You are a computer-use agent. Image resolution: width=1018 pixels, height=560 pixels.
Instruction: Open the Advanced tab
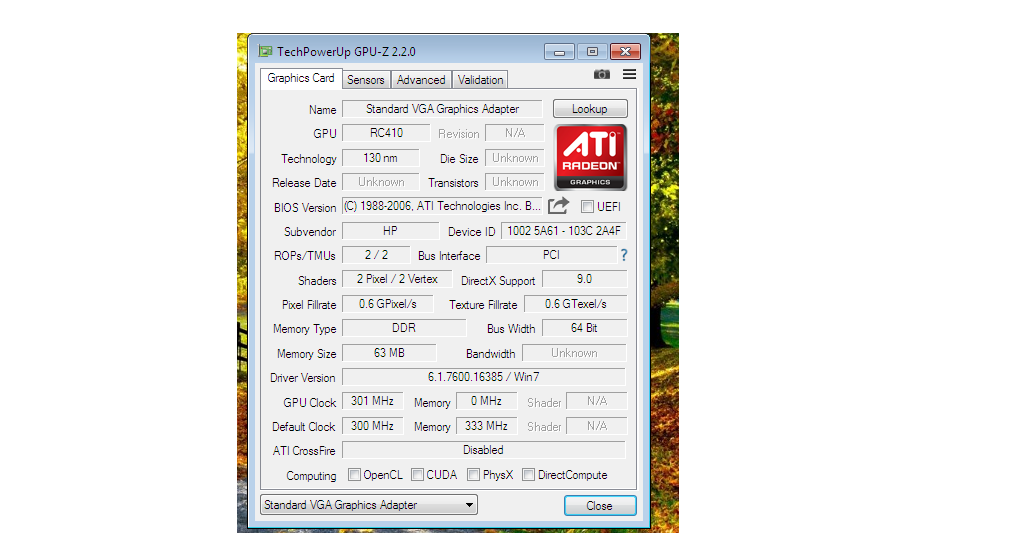point(421,80)
